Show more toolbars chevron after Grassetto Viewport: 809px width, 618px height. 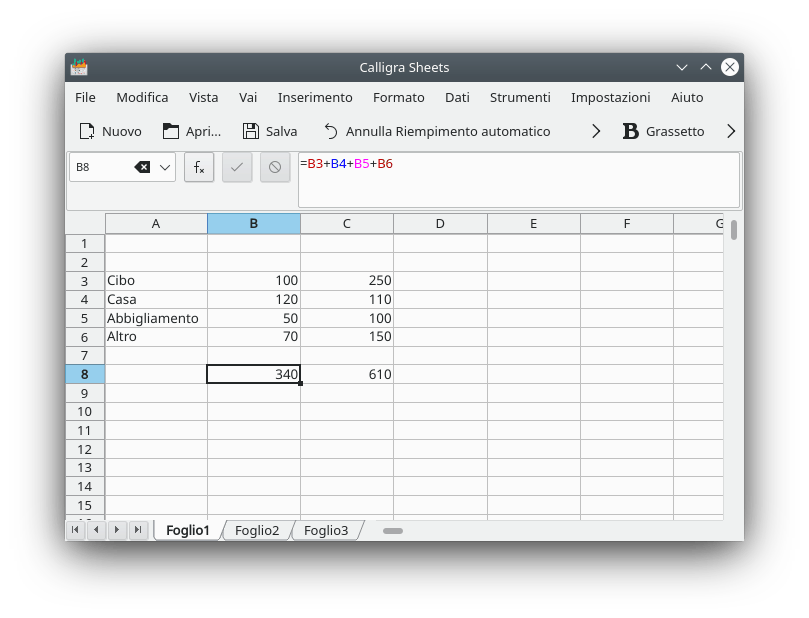[730, 131]
